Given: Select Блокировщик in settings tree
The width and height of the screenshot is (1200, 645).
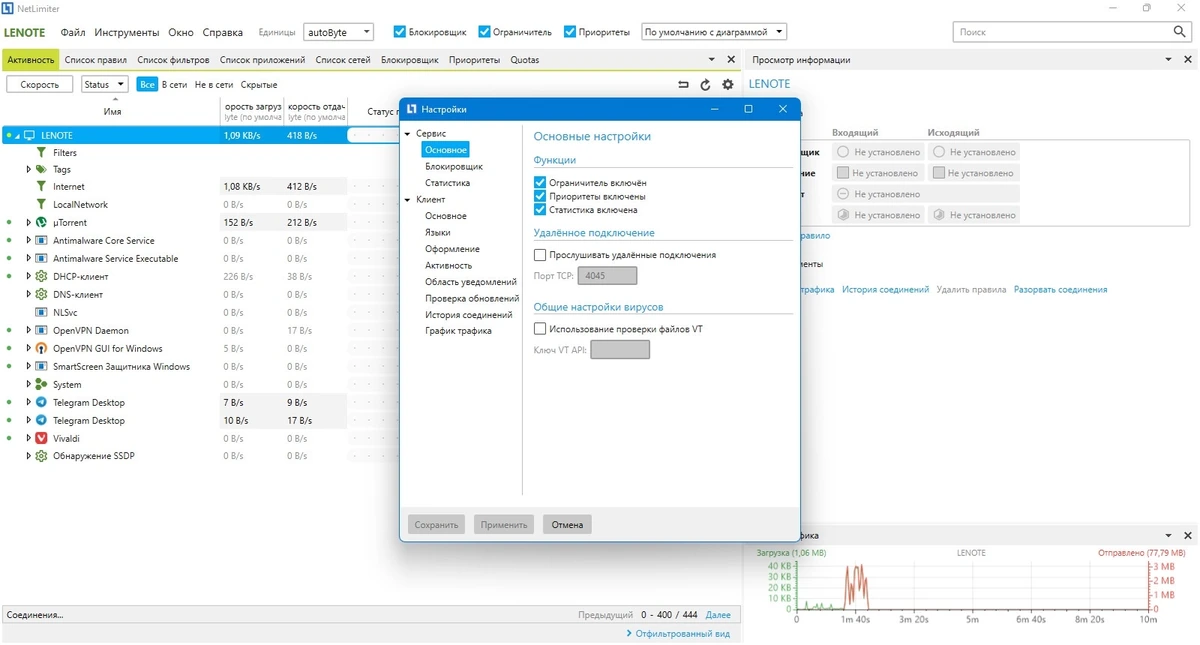Looking at the screenshot, I should [453, 167].
